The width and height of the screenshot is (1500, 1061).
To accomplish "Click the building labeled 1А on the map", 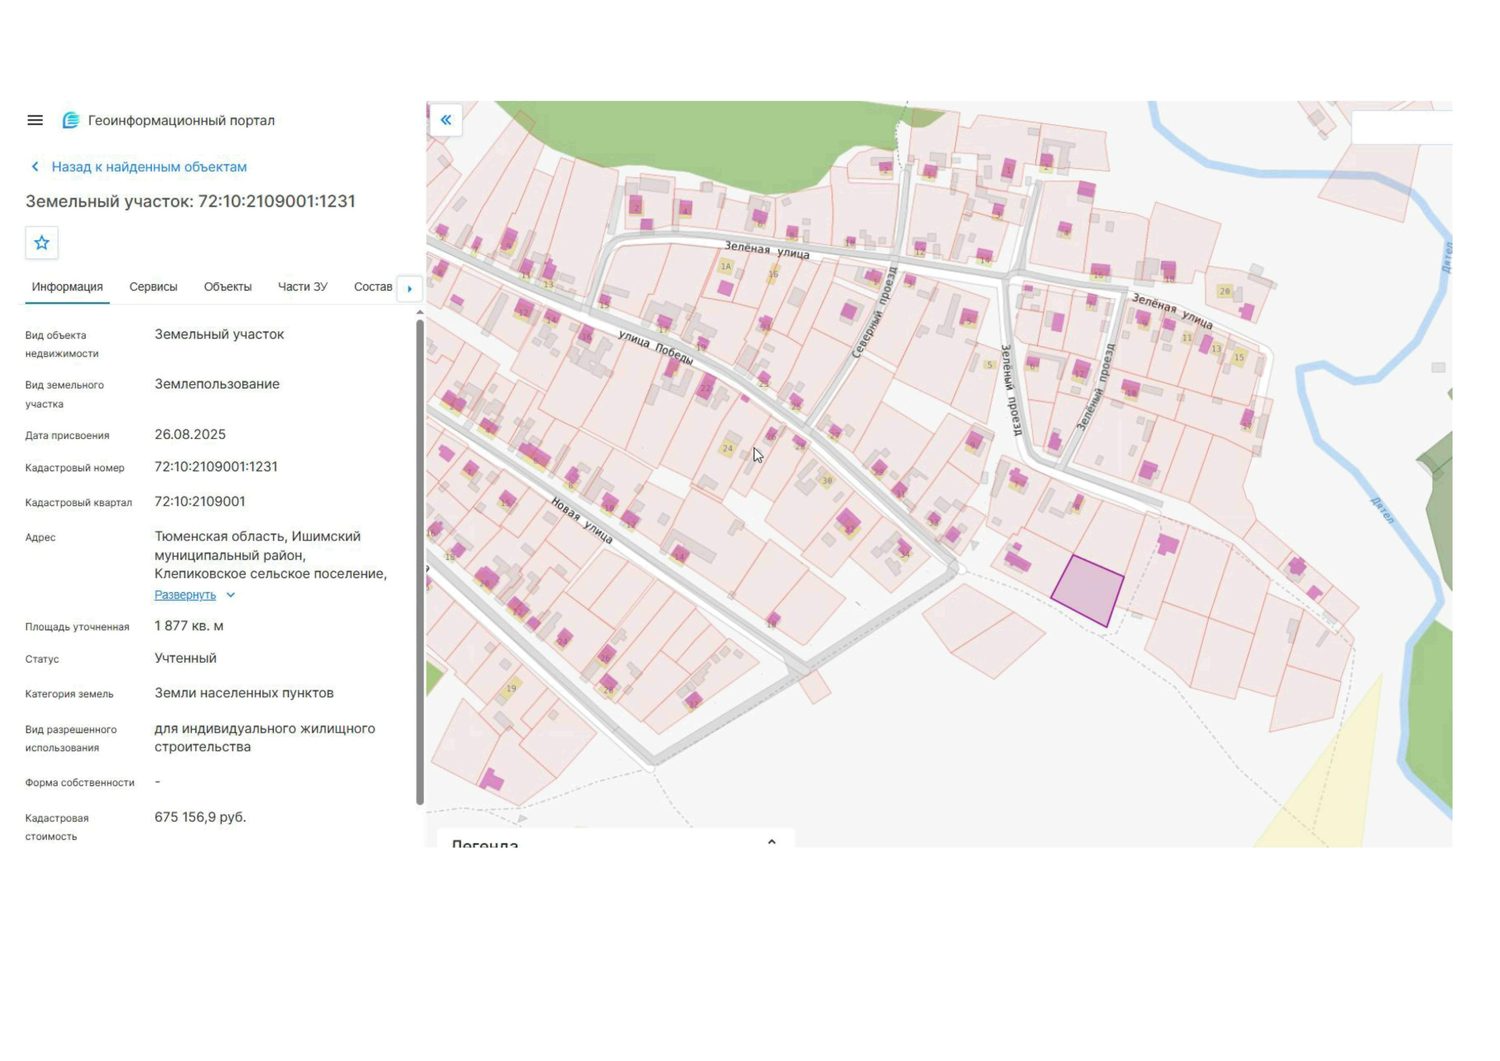I will (727, 266).
